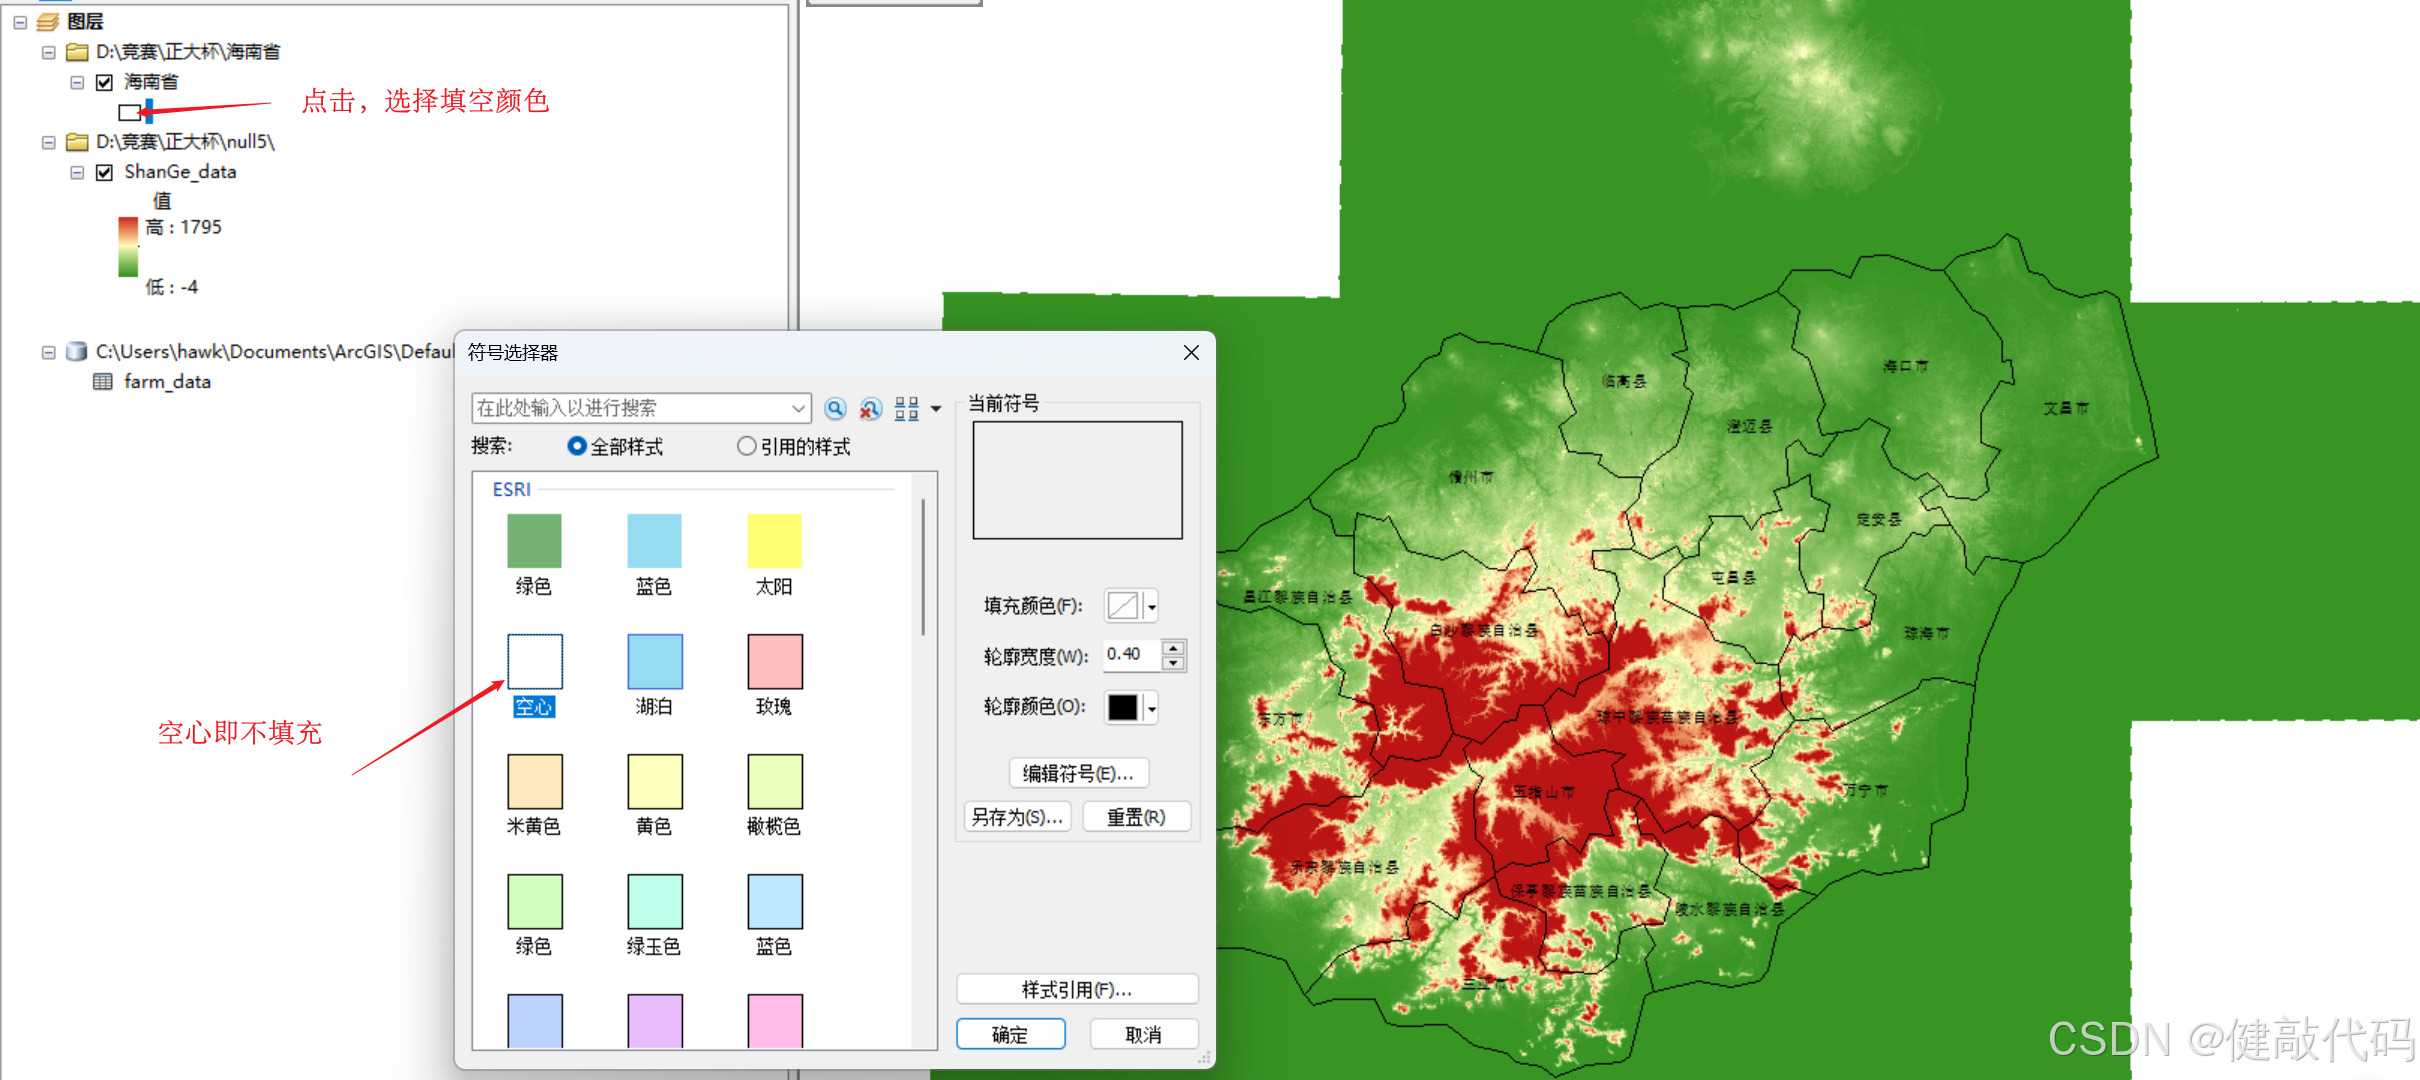Click the clear search results icon
2420x1080 pixels.
[870, 408]
